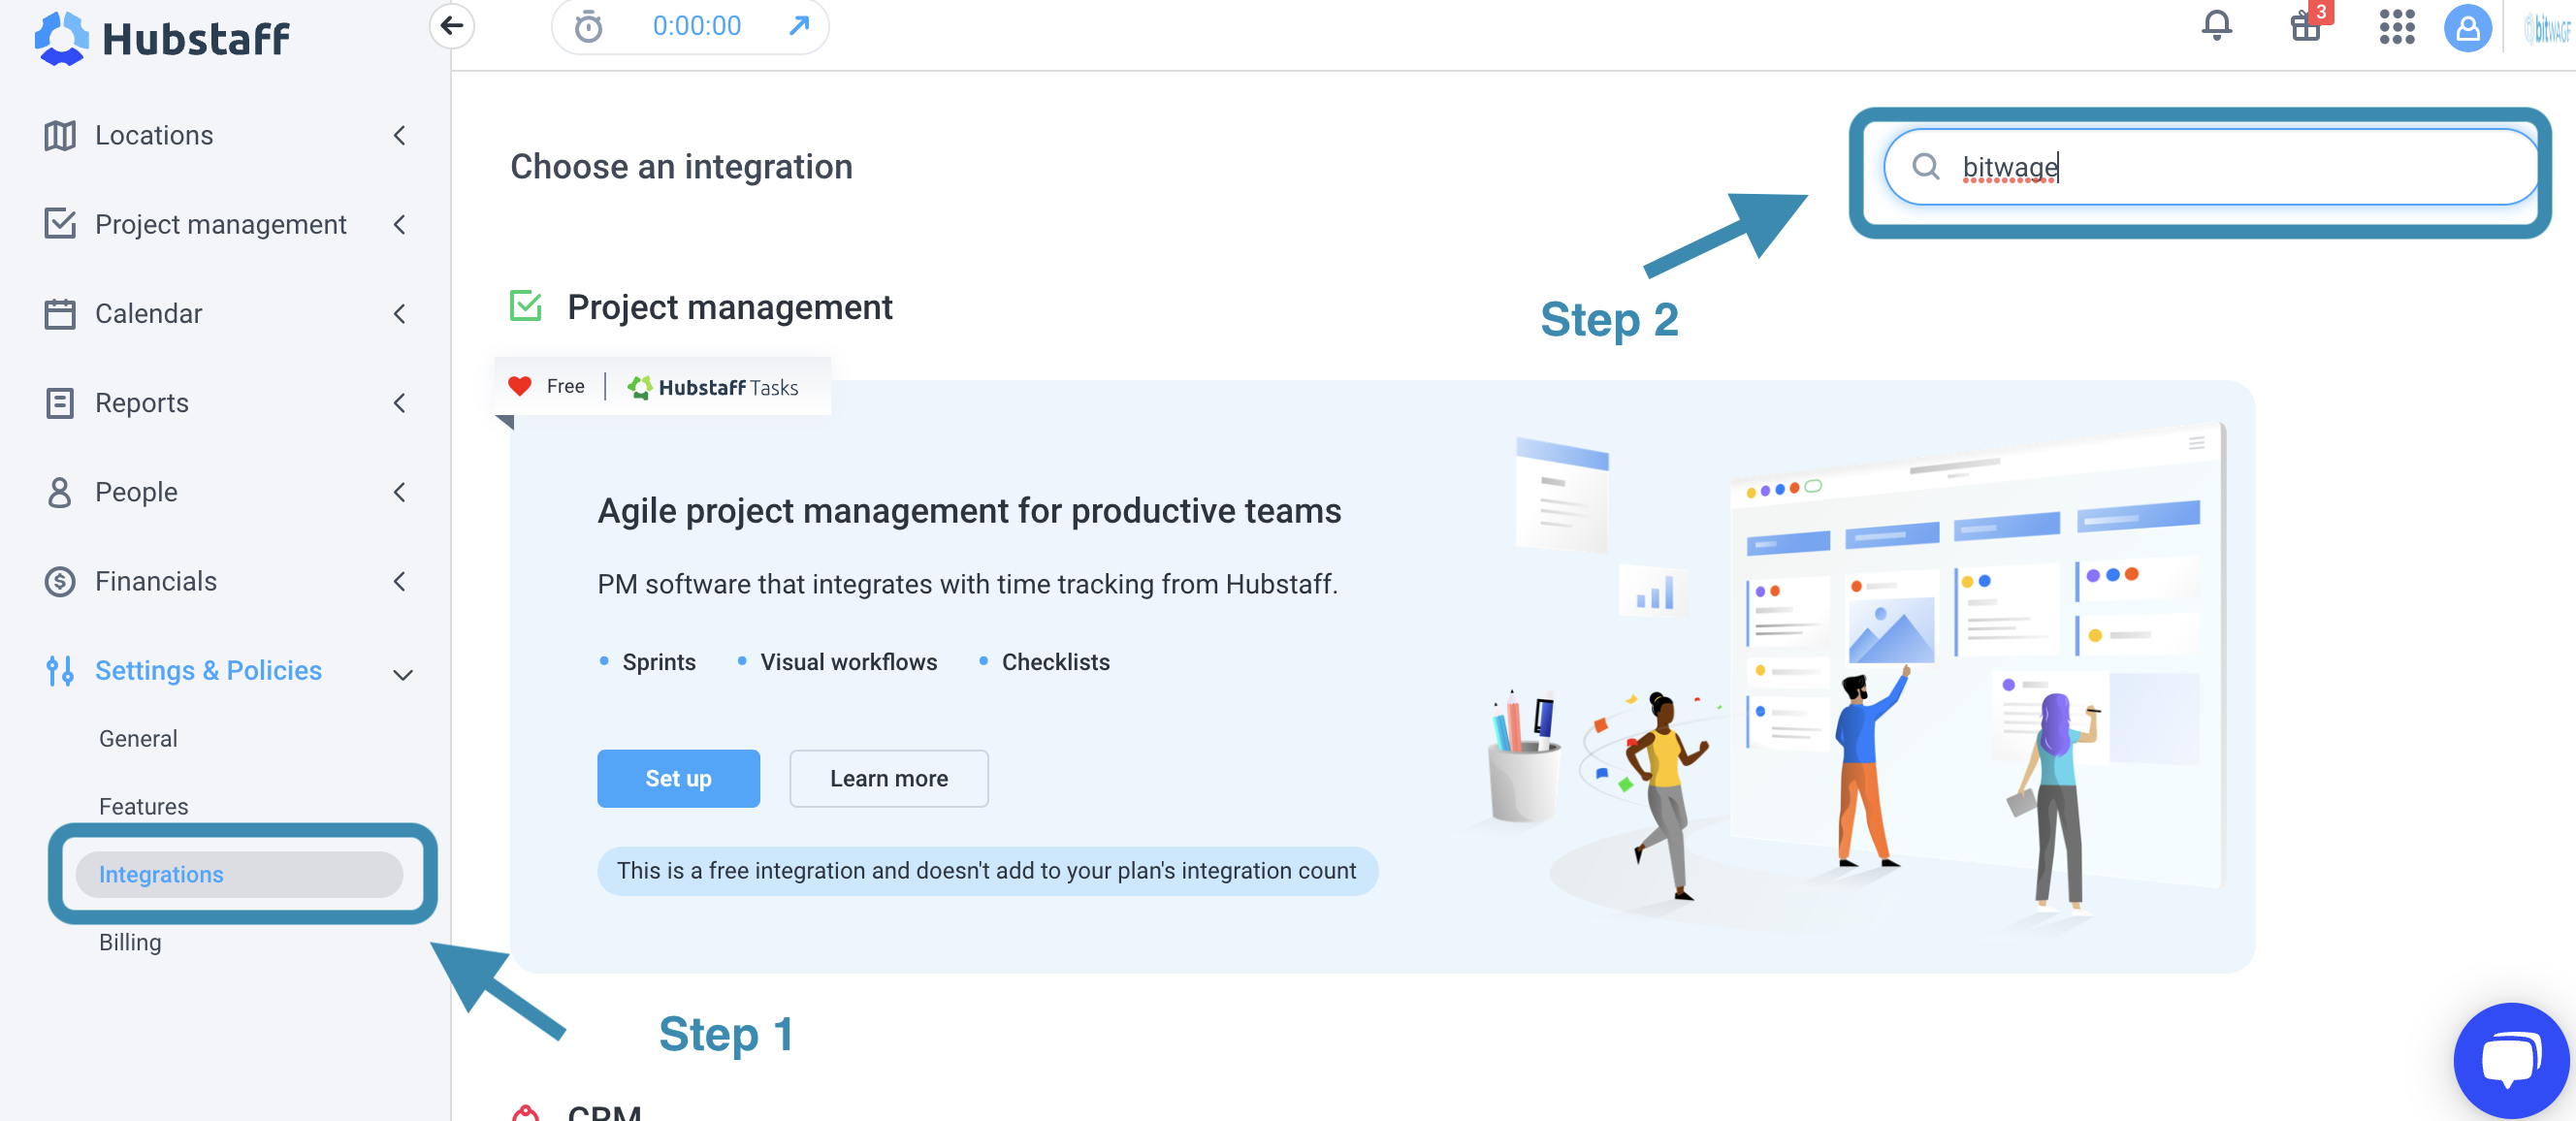Click the 'Visual workflows' bullet text

[x=848, y=662]
